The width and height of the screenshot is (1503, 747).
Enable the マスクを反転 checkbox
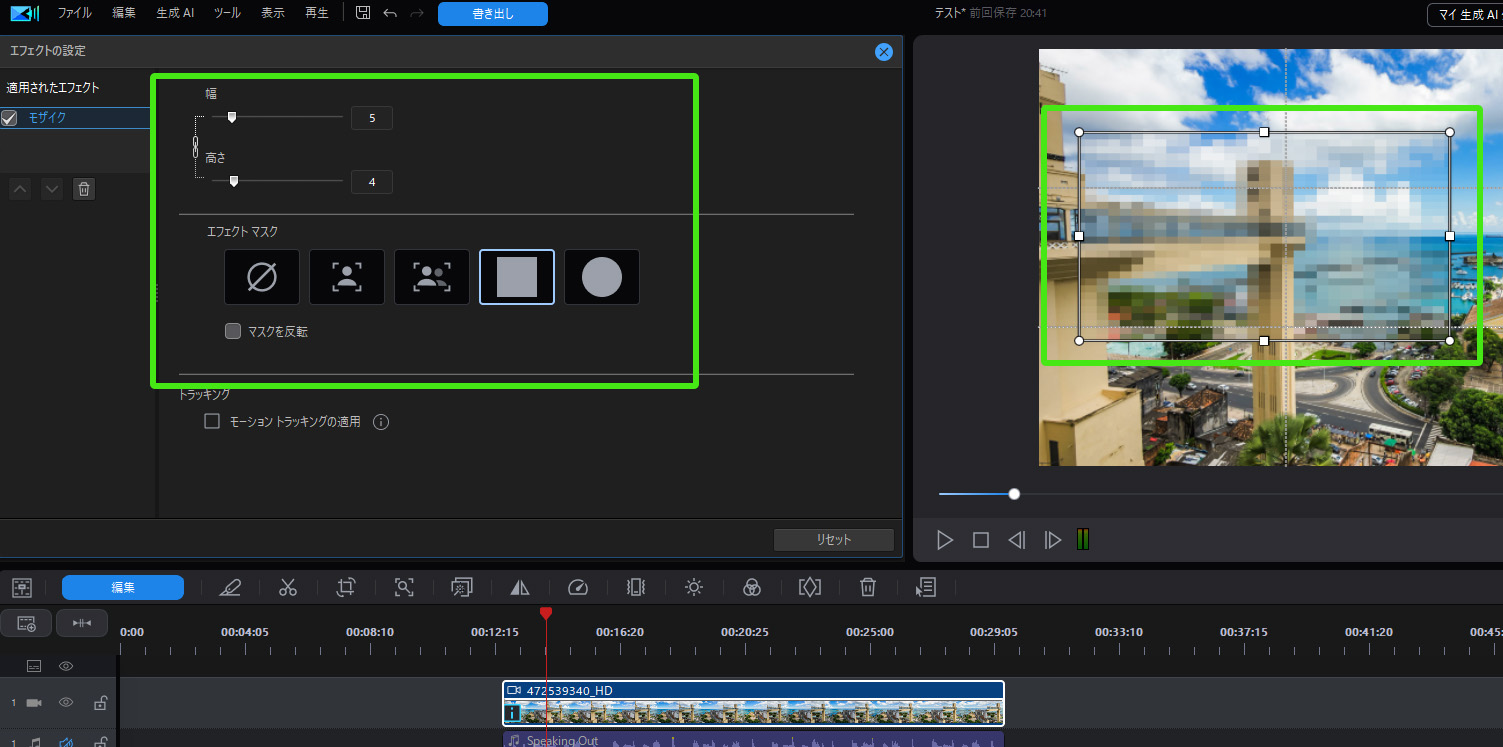233,331
